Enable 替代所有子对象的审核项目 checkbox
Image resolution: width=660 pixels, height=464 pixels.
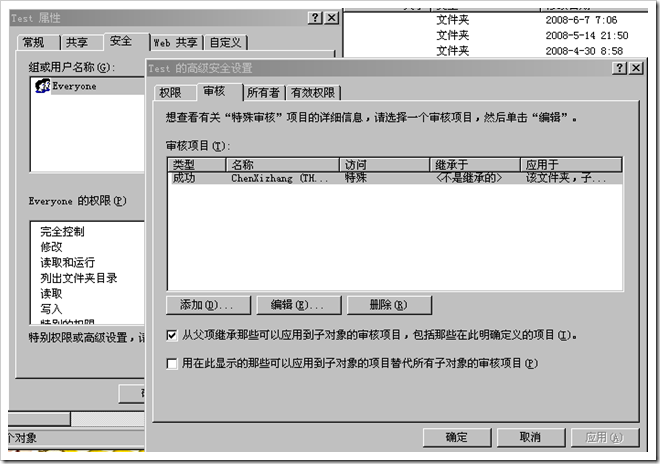[x=172, y=363]
